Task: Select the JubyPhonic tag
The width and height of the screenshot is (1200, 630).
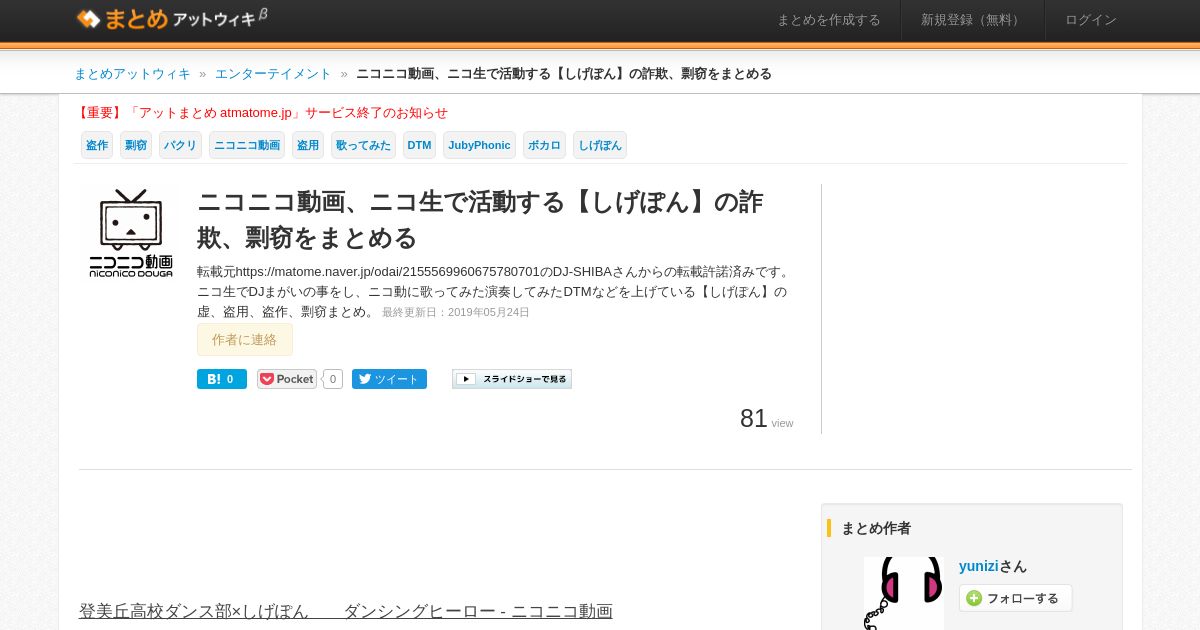Action: click(x=479, y=145)
